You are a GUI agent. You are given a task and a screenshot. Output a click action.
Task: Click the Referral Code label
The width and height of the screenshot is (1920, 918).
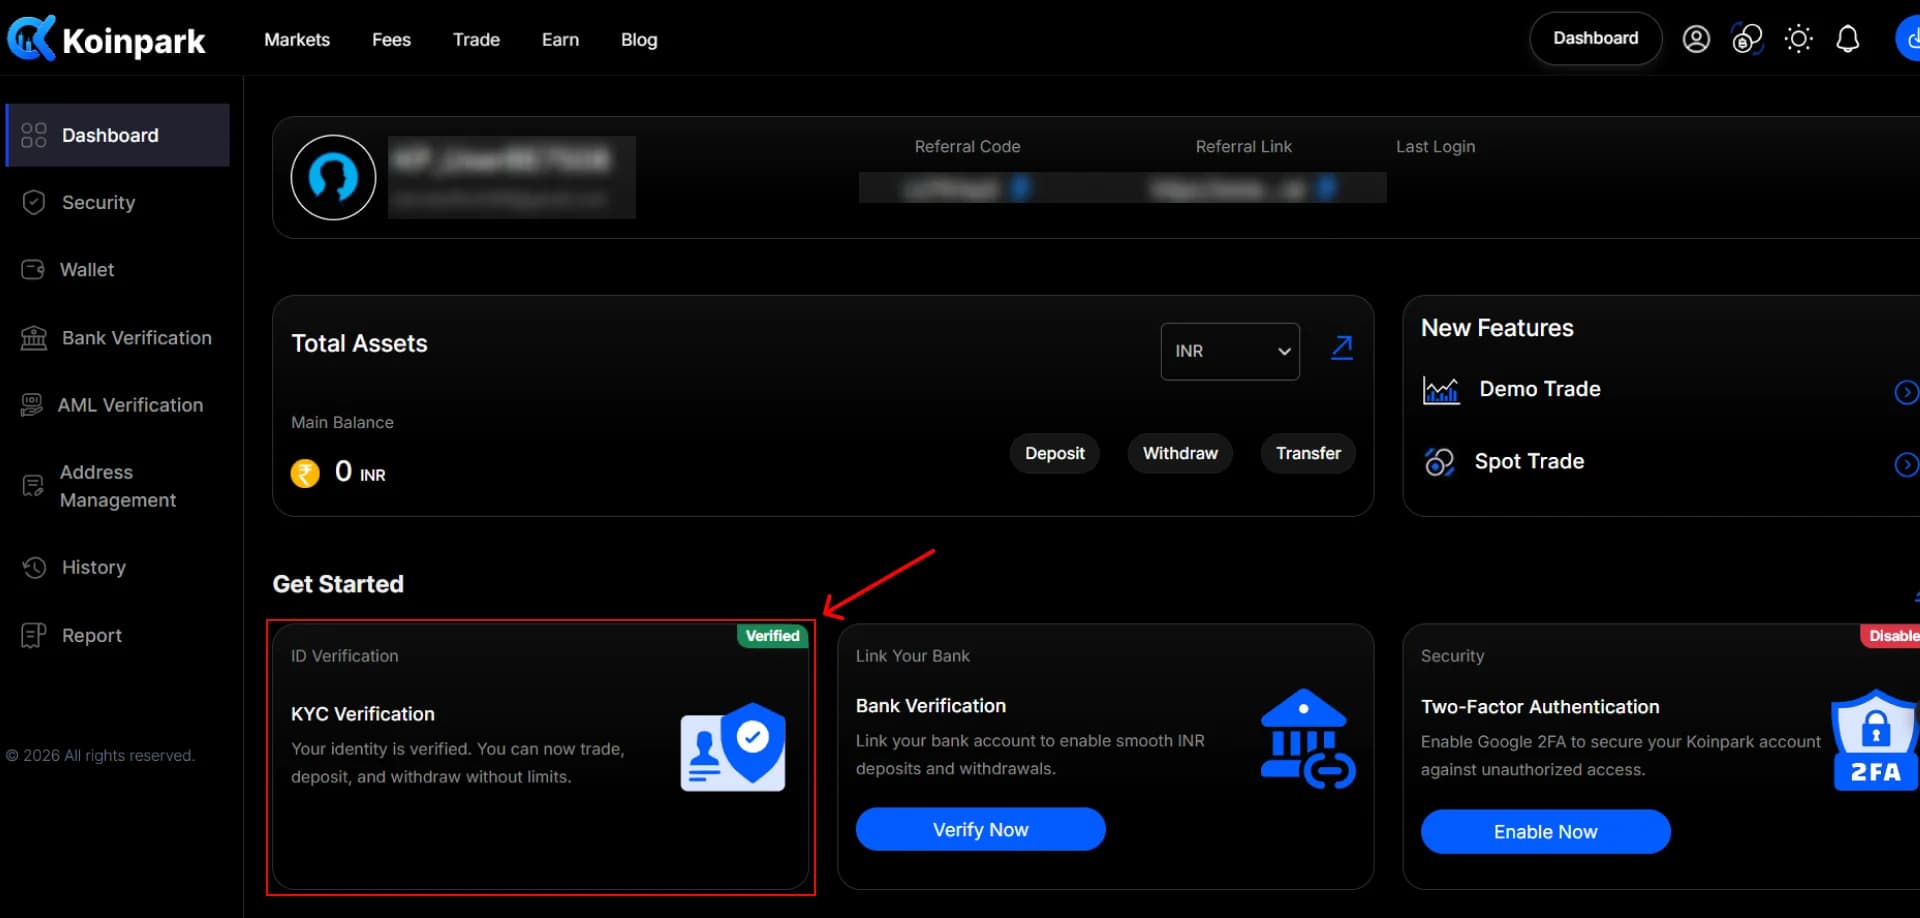tap(967, 146)
